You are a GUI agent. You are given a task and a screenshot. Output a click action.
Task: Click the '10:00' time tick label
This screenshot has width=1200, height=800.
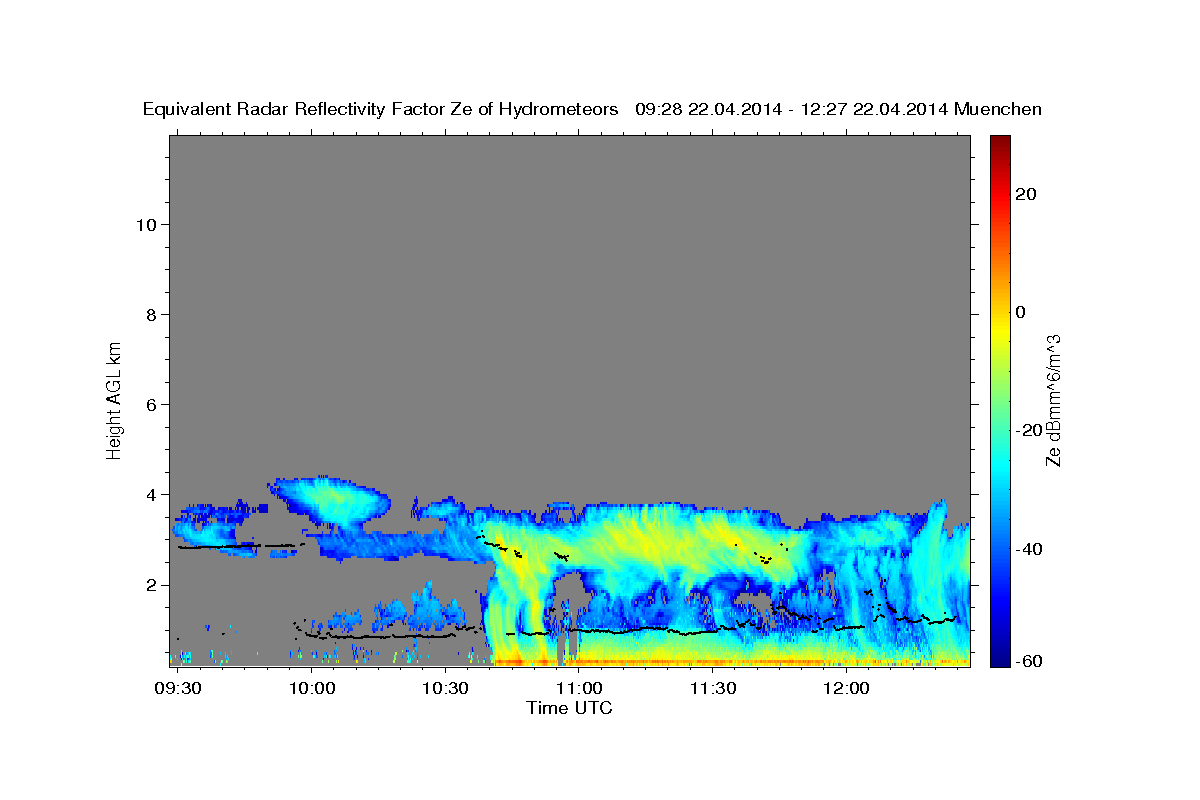[x=311, y=689]
